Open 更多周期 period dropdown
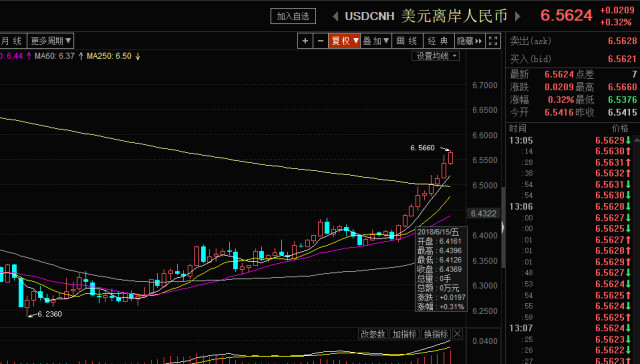The height and width of the screenshot is (364, 640). pos(50,41)
